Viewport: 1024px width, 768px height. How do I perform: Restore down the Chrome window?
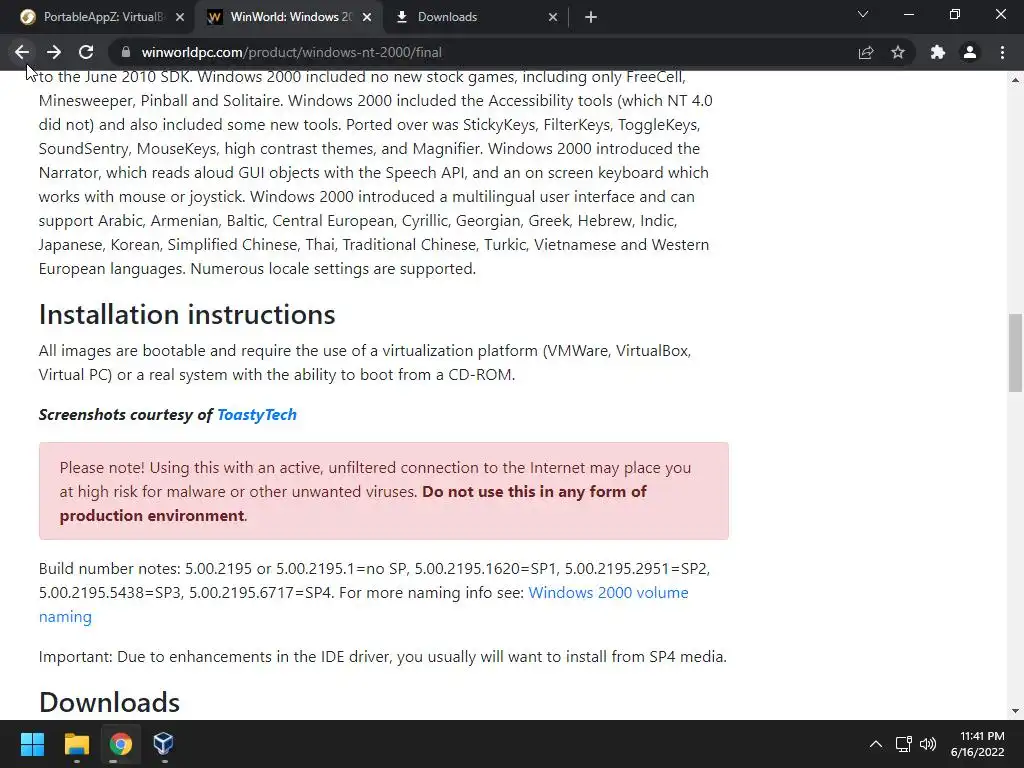[x=955, y=14]
